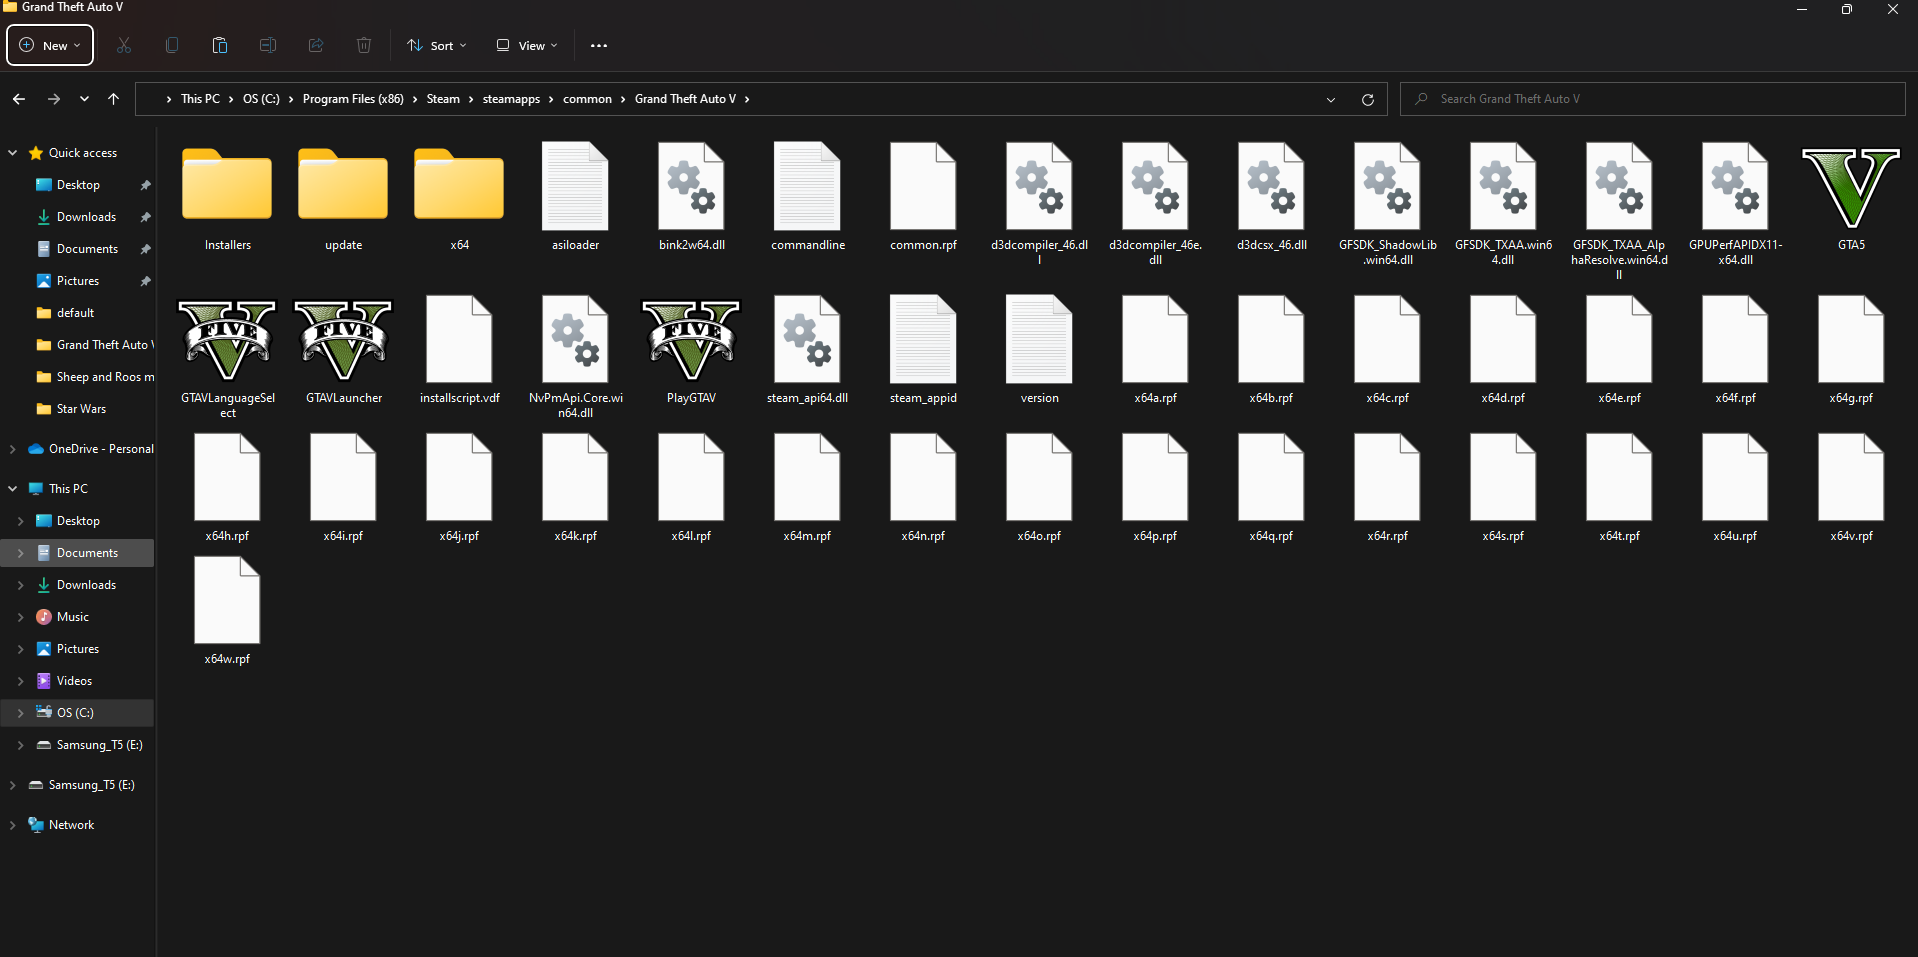Click the Paste clipboard icon
1918x957 pixels.
(x=220, y=45)
